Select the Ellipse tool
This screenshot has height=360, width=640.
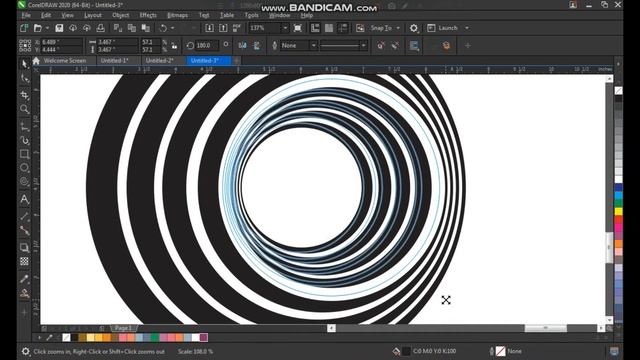tap(24, 168)
